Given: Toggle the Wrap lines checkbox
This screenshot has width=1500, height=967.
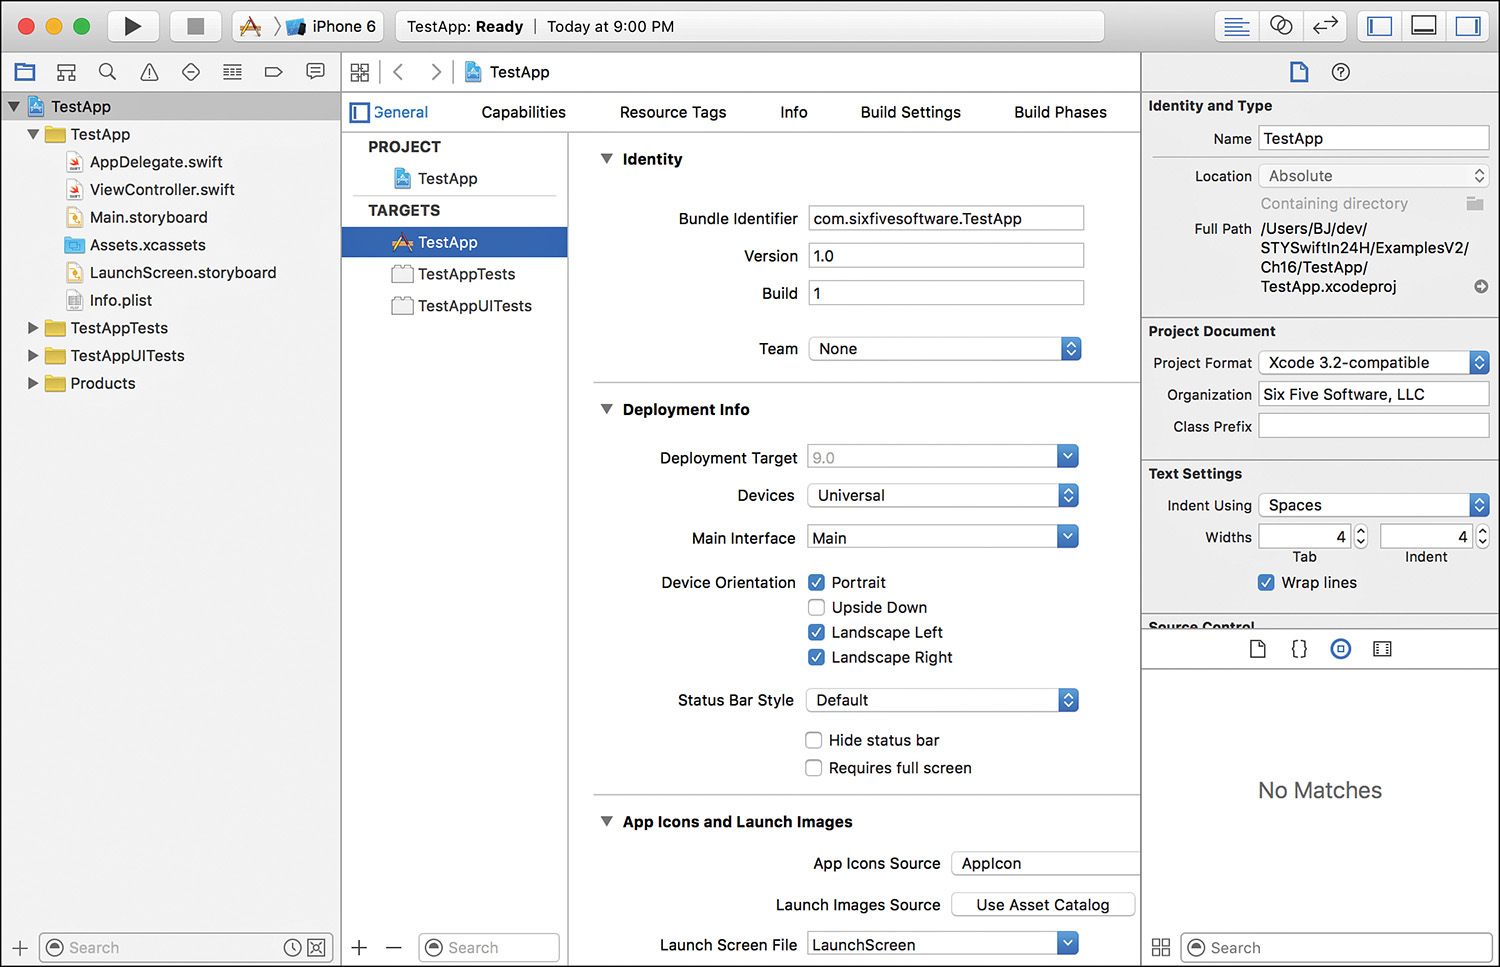Looking at the screenshot, I should 1266,582.
